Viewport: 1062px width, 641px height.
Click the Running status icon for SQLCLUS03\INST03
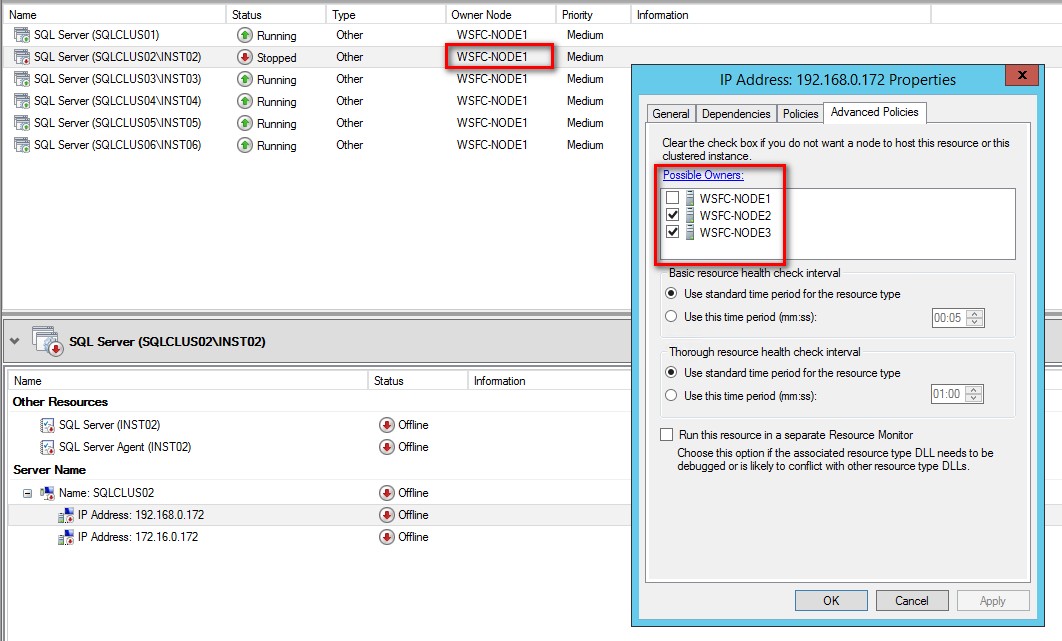coord(245,79)
